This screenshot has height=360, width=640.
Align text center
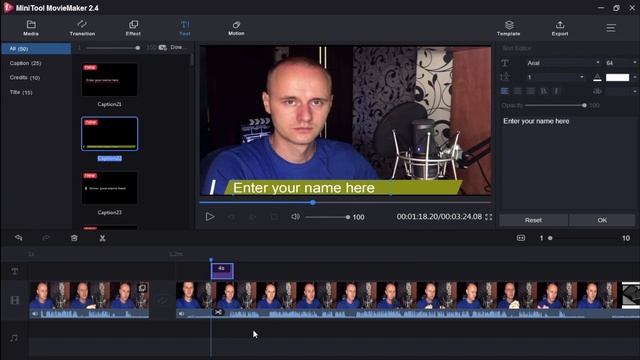coord(518,91)
